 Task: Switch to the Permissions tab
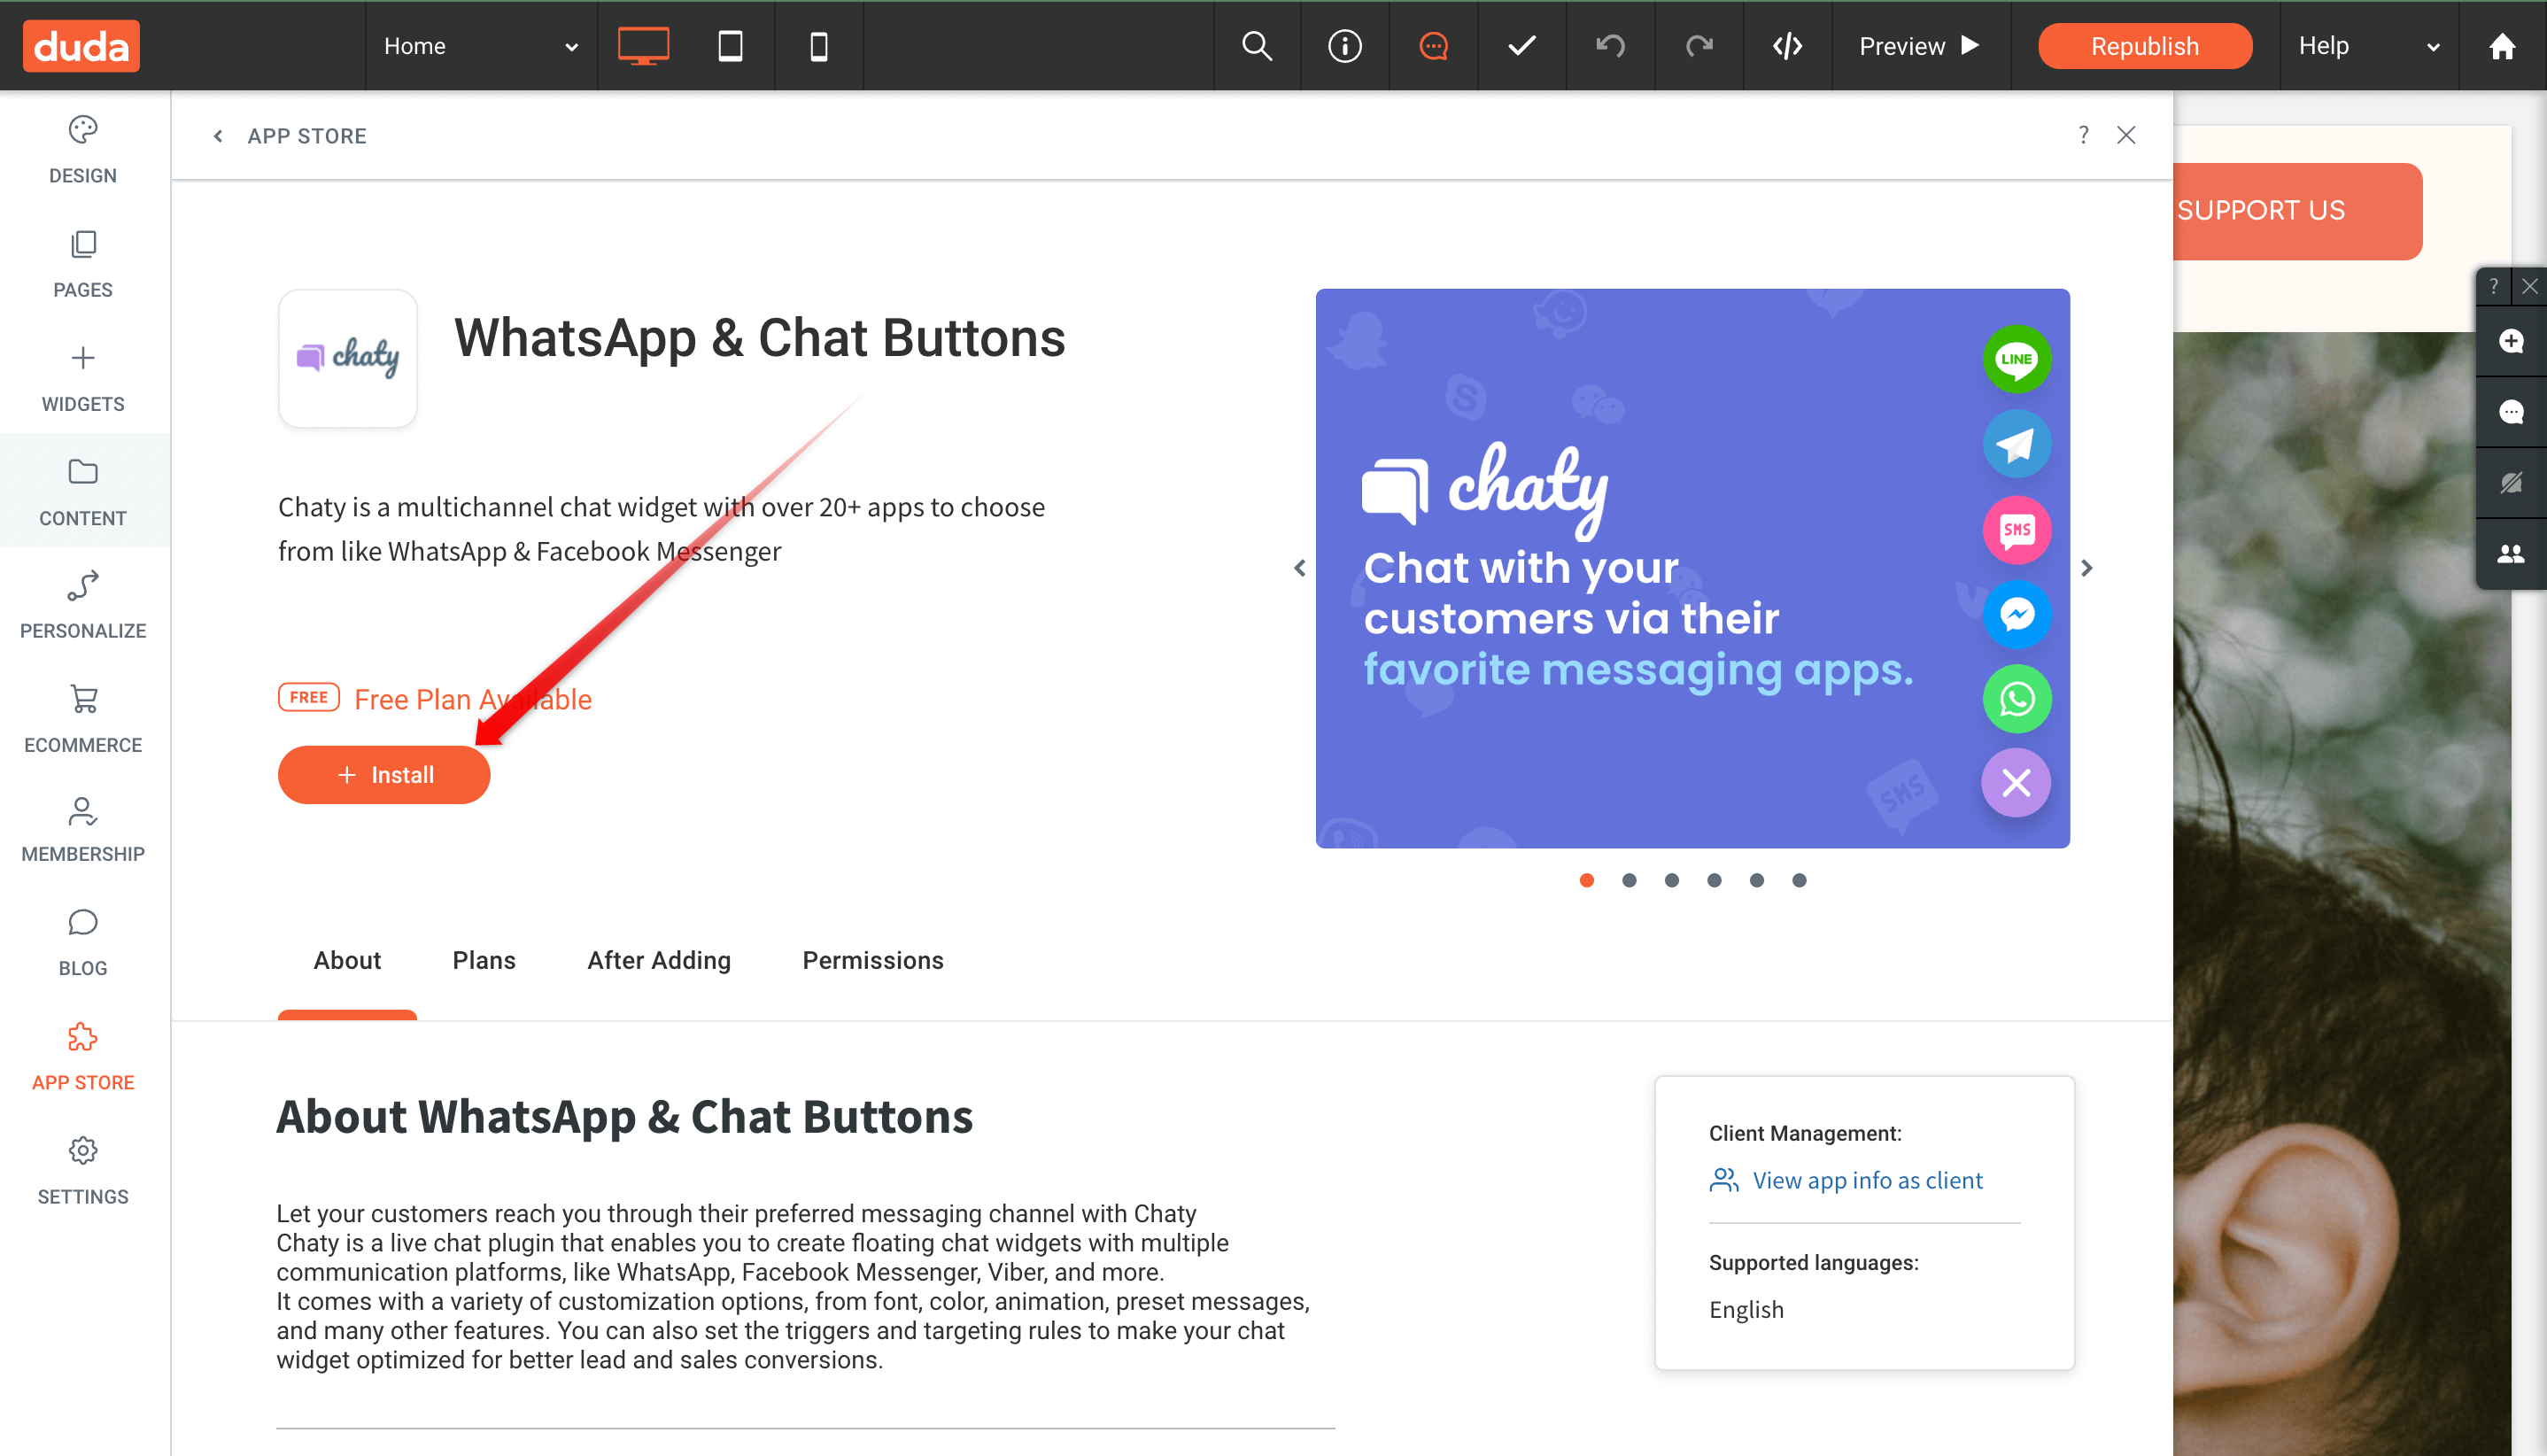coord(873,960)
